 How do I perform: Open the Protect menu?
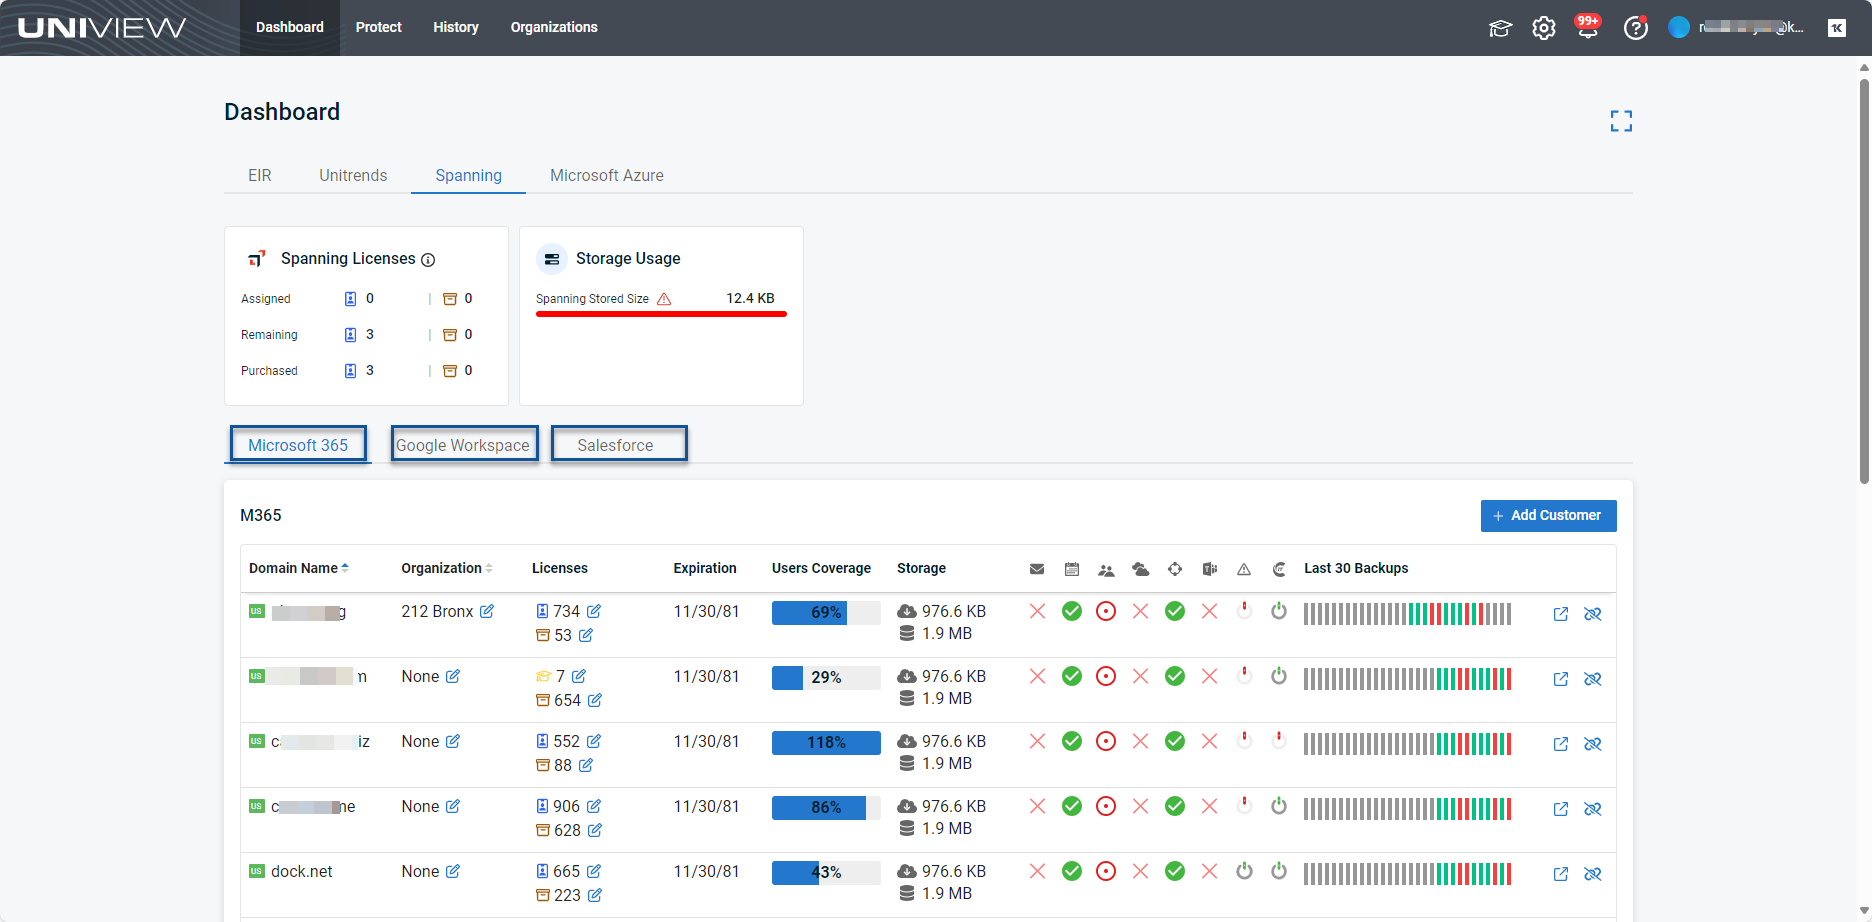pyautogui.click(x=379, y=27)
